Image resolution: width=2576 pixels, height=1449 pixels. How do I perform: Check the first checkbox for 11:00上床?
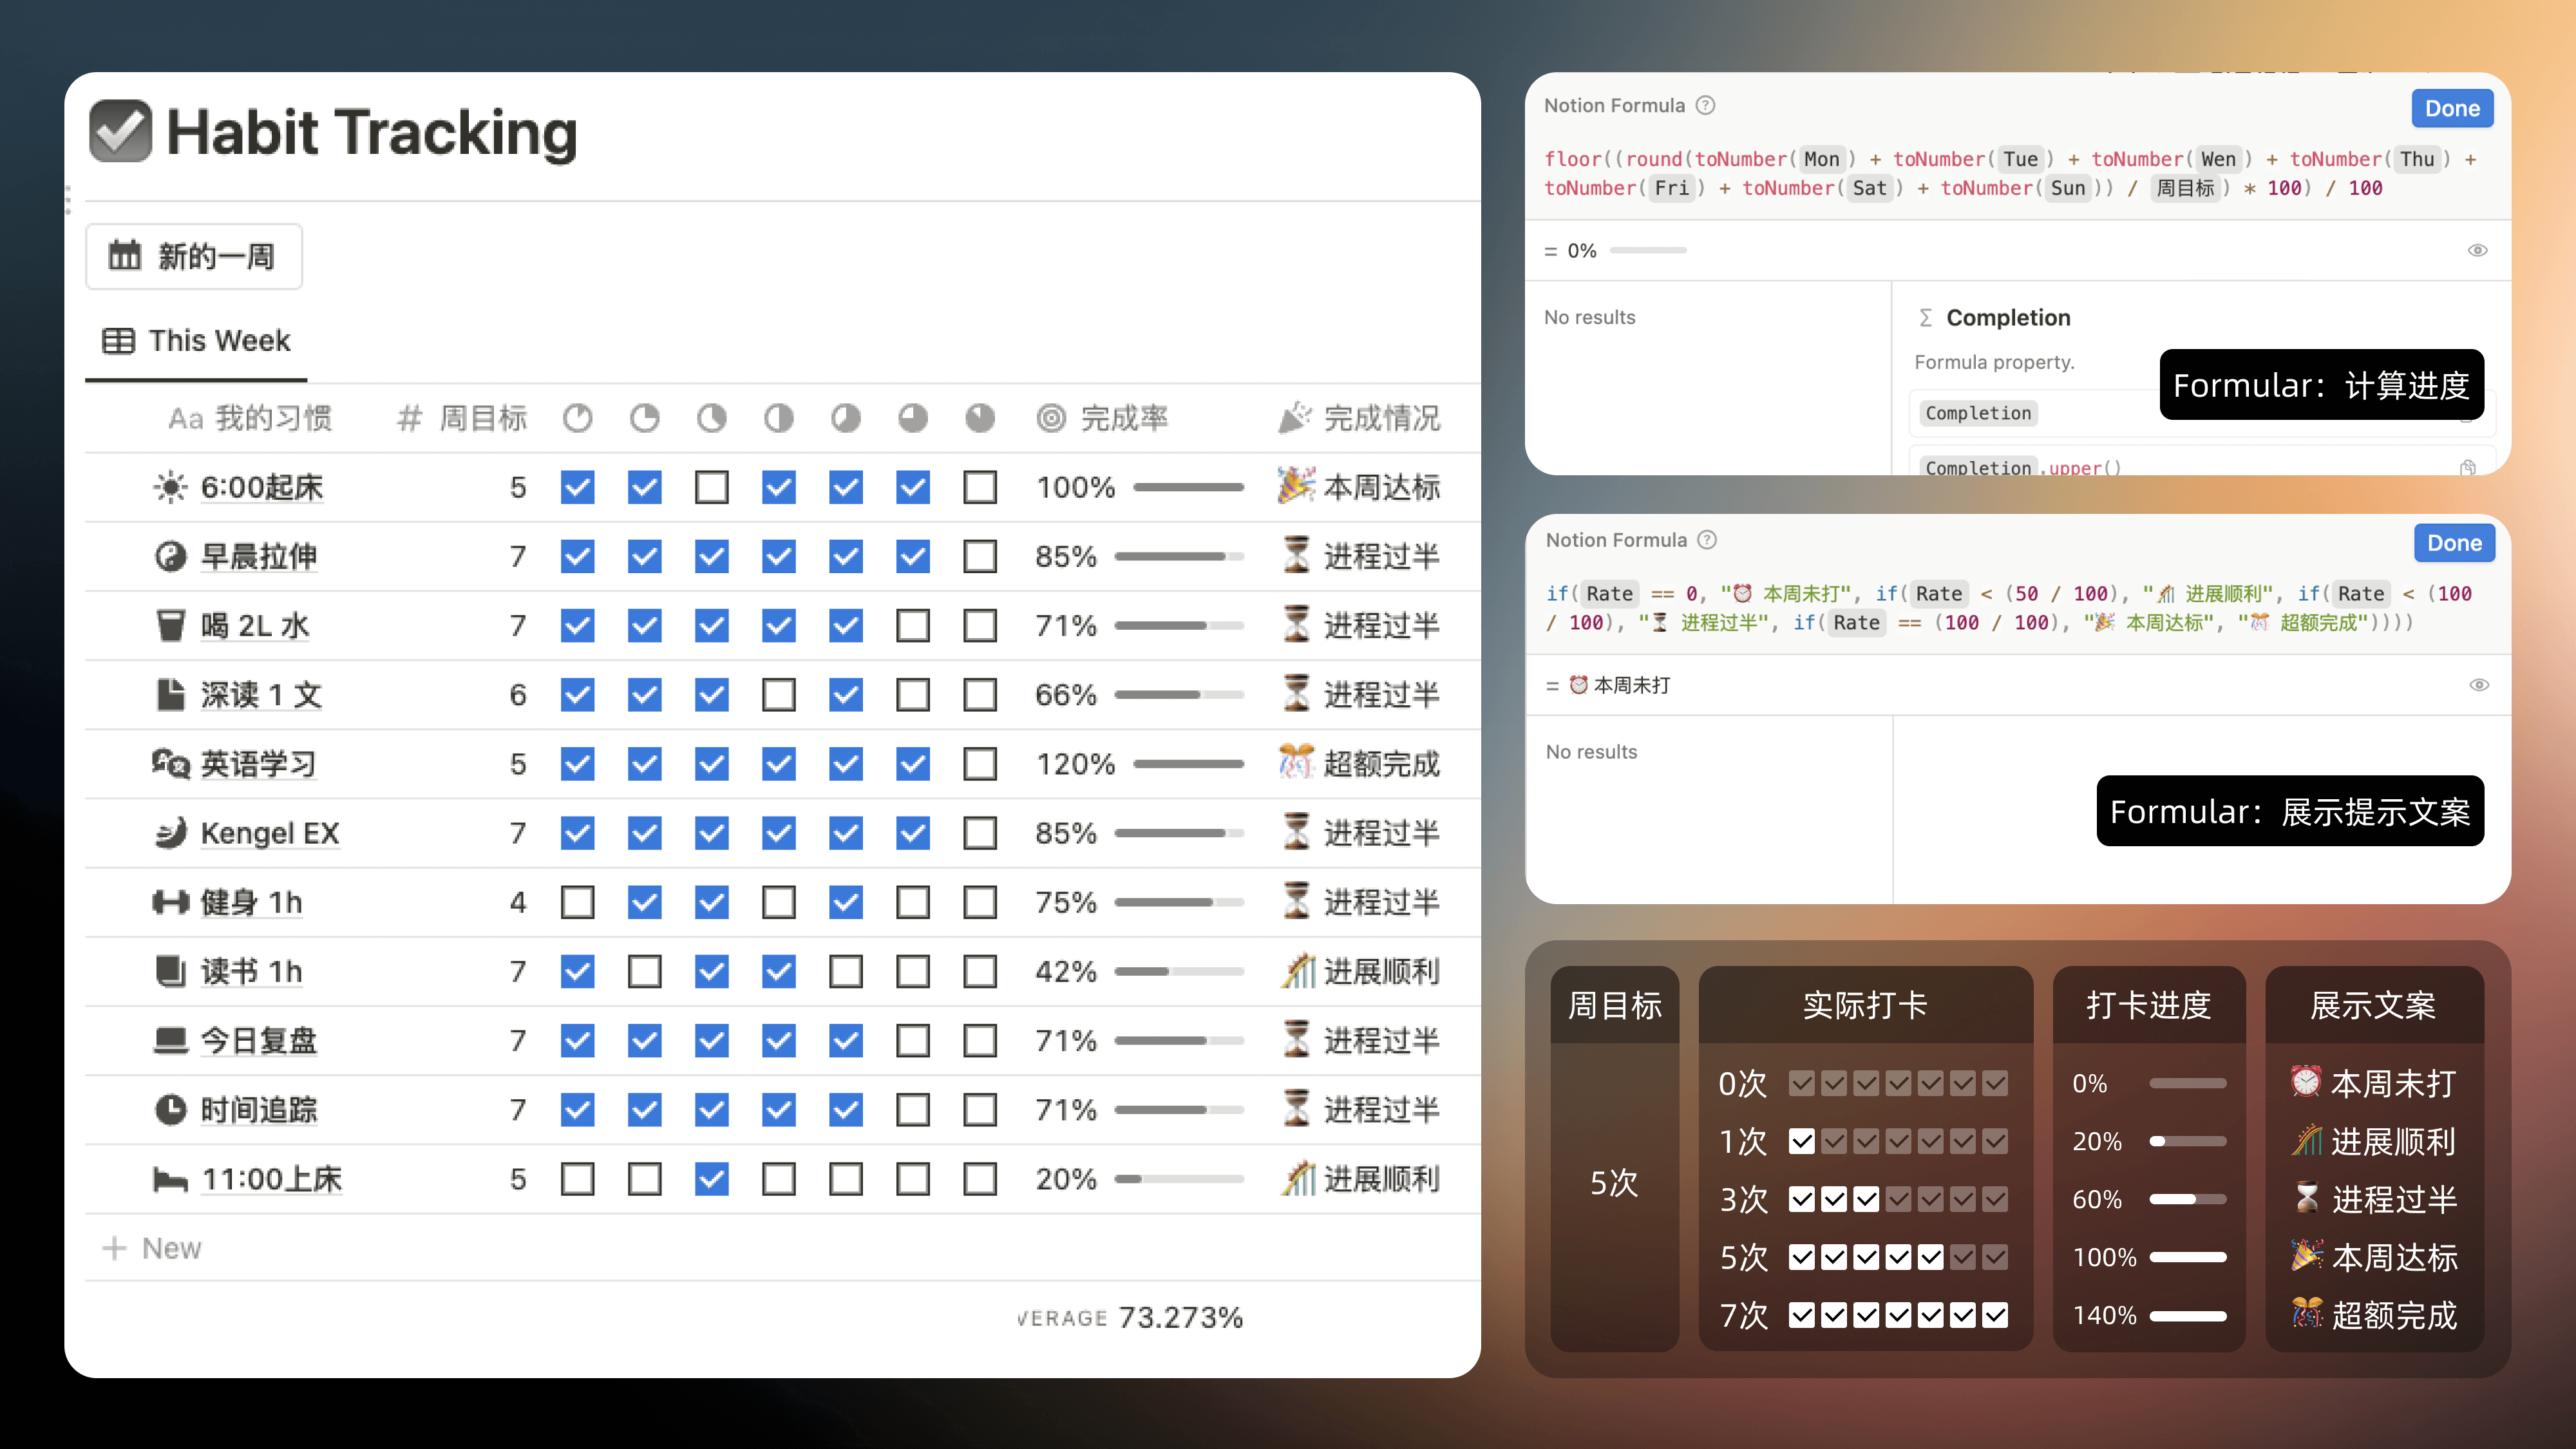[578, 1179]
